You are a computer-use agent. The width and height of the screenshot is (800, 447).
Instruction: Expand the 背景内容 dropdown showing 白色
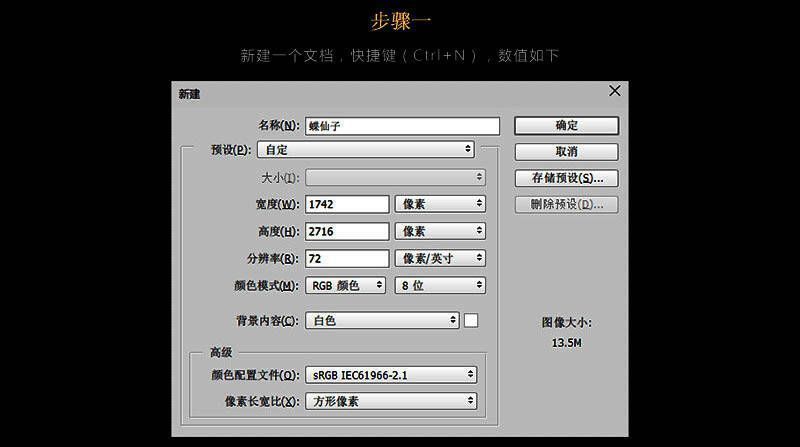[x=382, y=321]
